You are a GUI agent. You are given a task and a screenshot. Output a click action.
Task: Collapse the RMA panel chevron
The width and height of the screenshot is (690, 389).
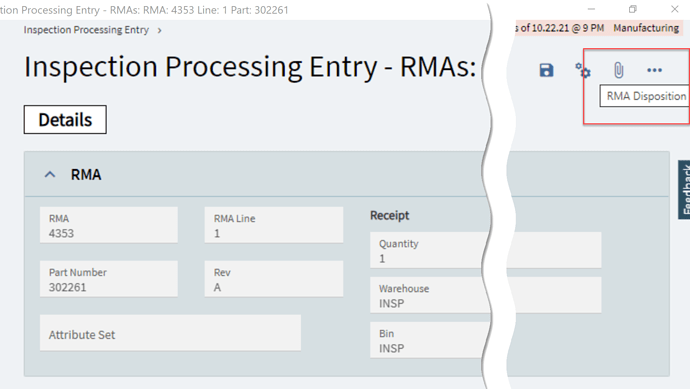[x=50, y=175]
